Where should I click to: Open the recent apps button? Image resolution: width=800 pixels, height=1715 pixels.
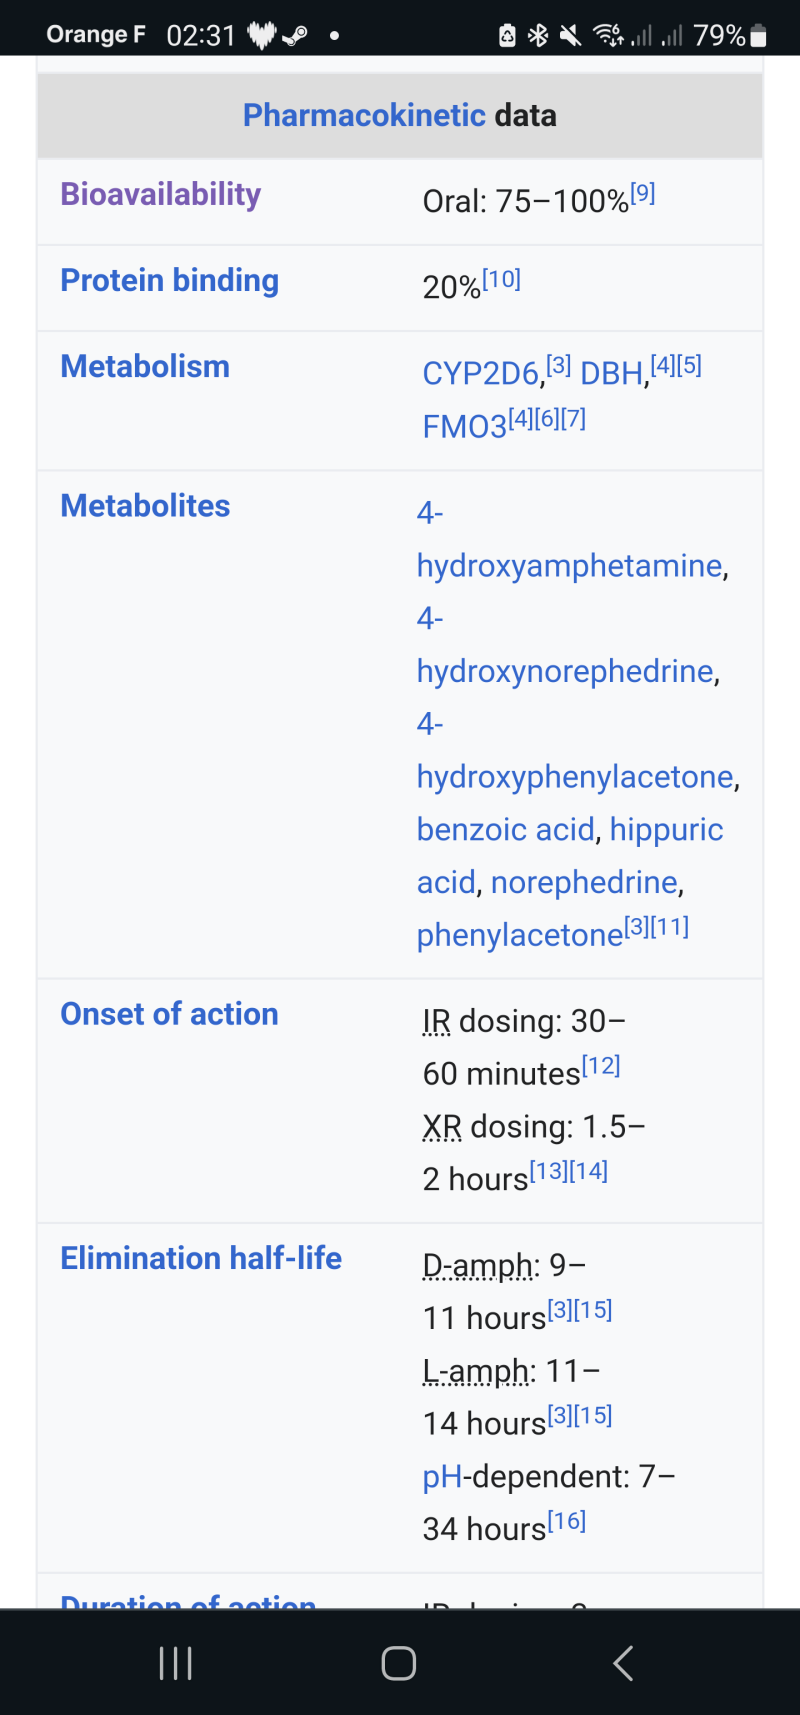click(x=174, y=1661)
